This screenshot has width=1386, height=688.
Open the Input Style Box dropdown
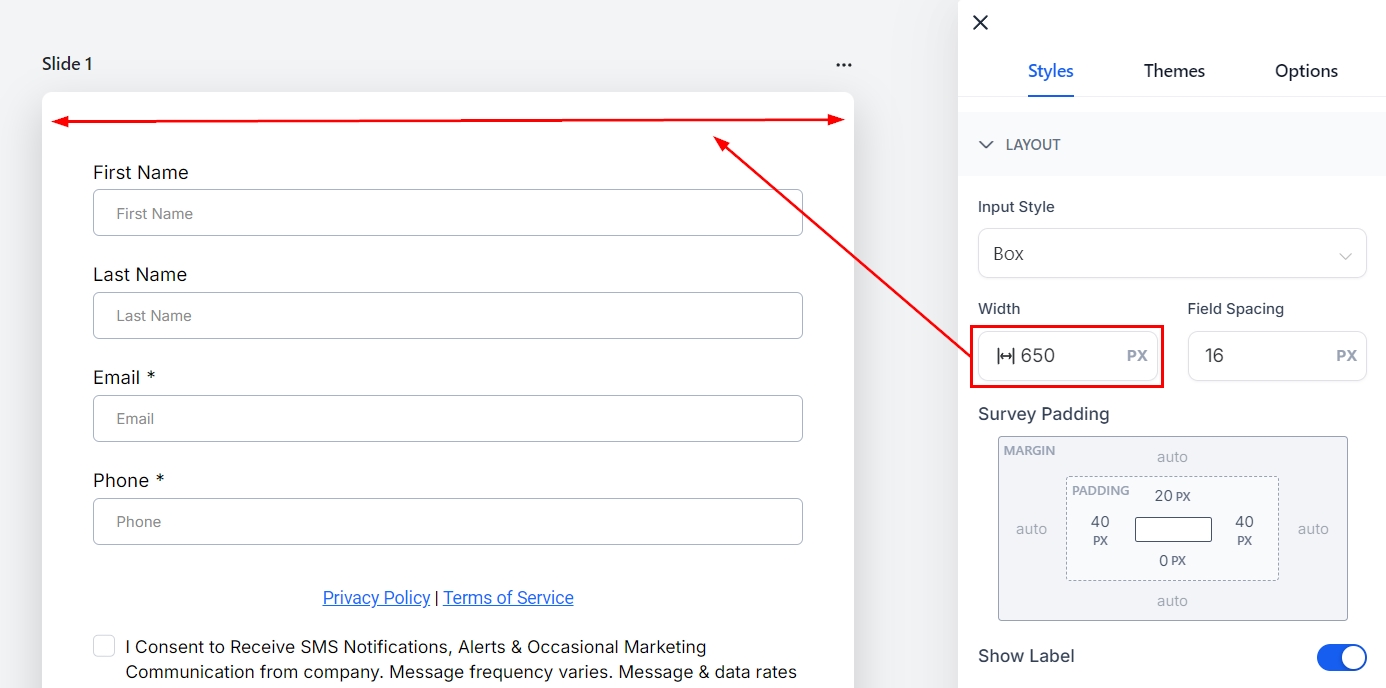[x=1171, y=254]
